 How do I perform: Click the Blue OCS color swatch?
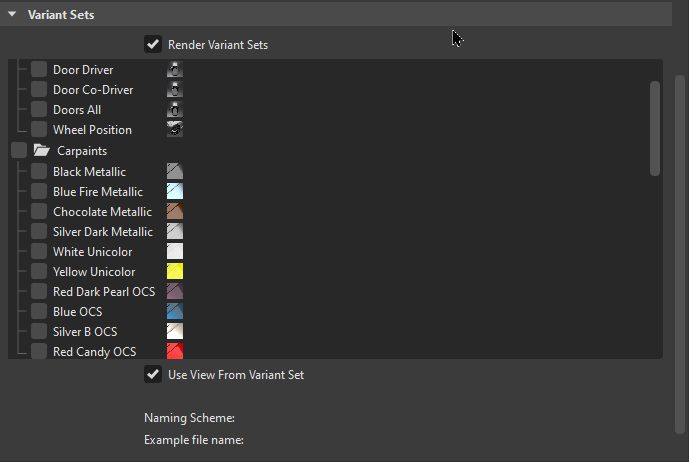175,312
